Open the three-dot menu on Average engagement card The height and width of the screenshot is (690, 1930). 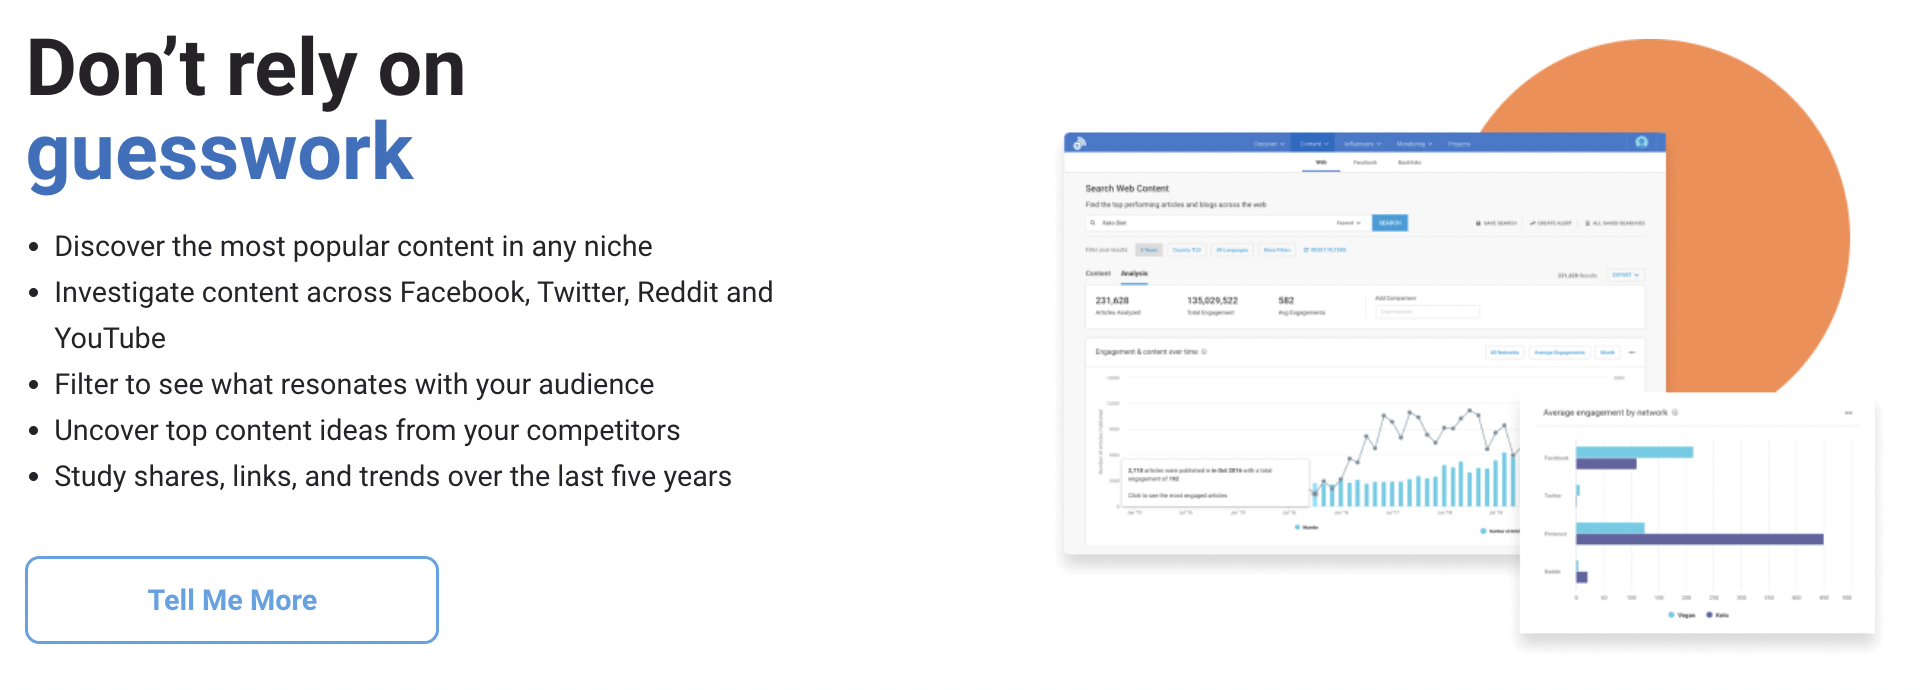(x=1848, y=413)
